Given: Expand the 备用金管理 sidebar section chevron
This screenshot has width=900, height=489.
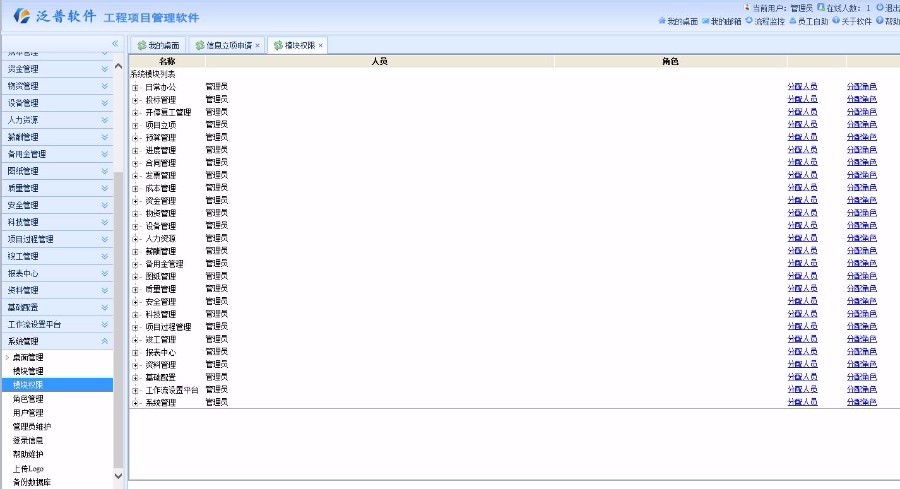Looking at the screenshot, I should pos(104,154).
